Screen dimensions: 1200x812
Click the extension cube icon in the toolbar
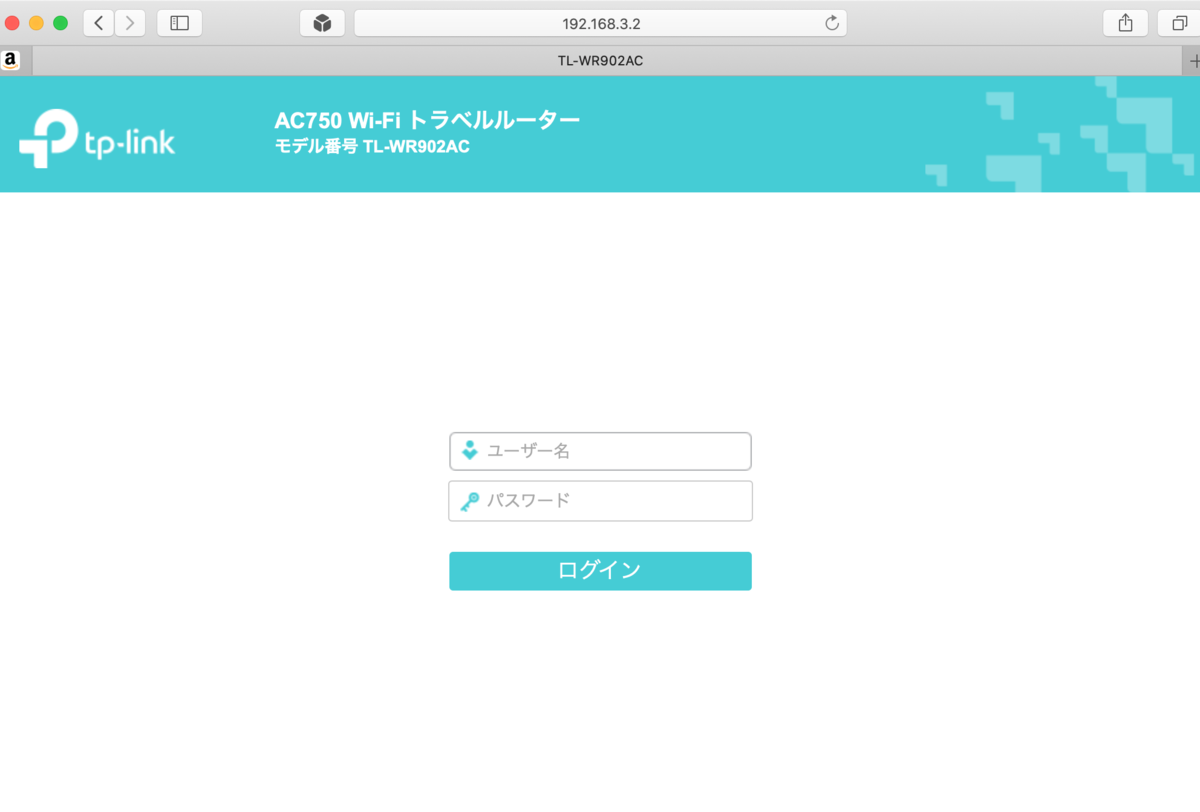[x=322, y=22]
